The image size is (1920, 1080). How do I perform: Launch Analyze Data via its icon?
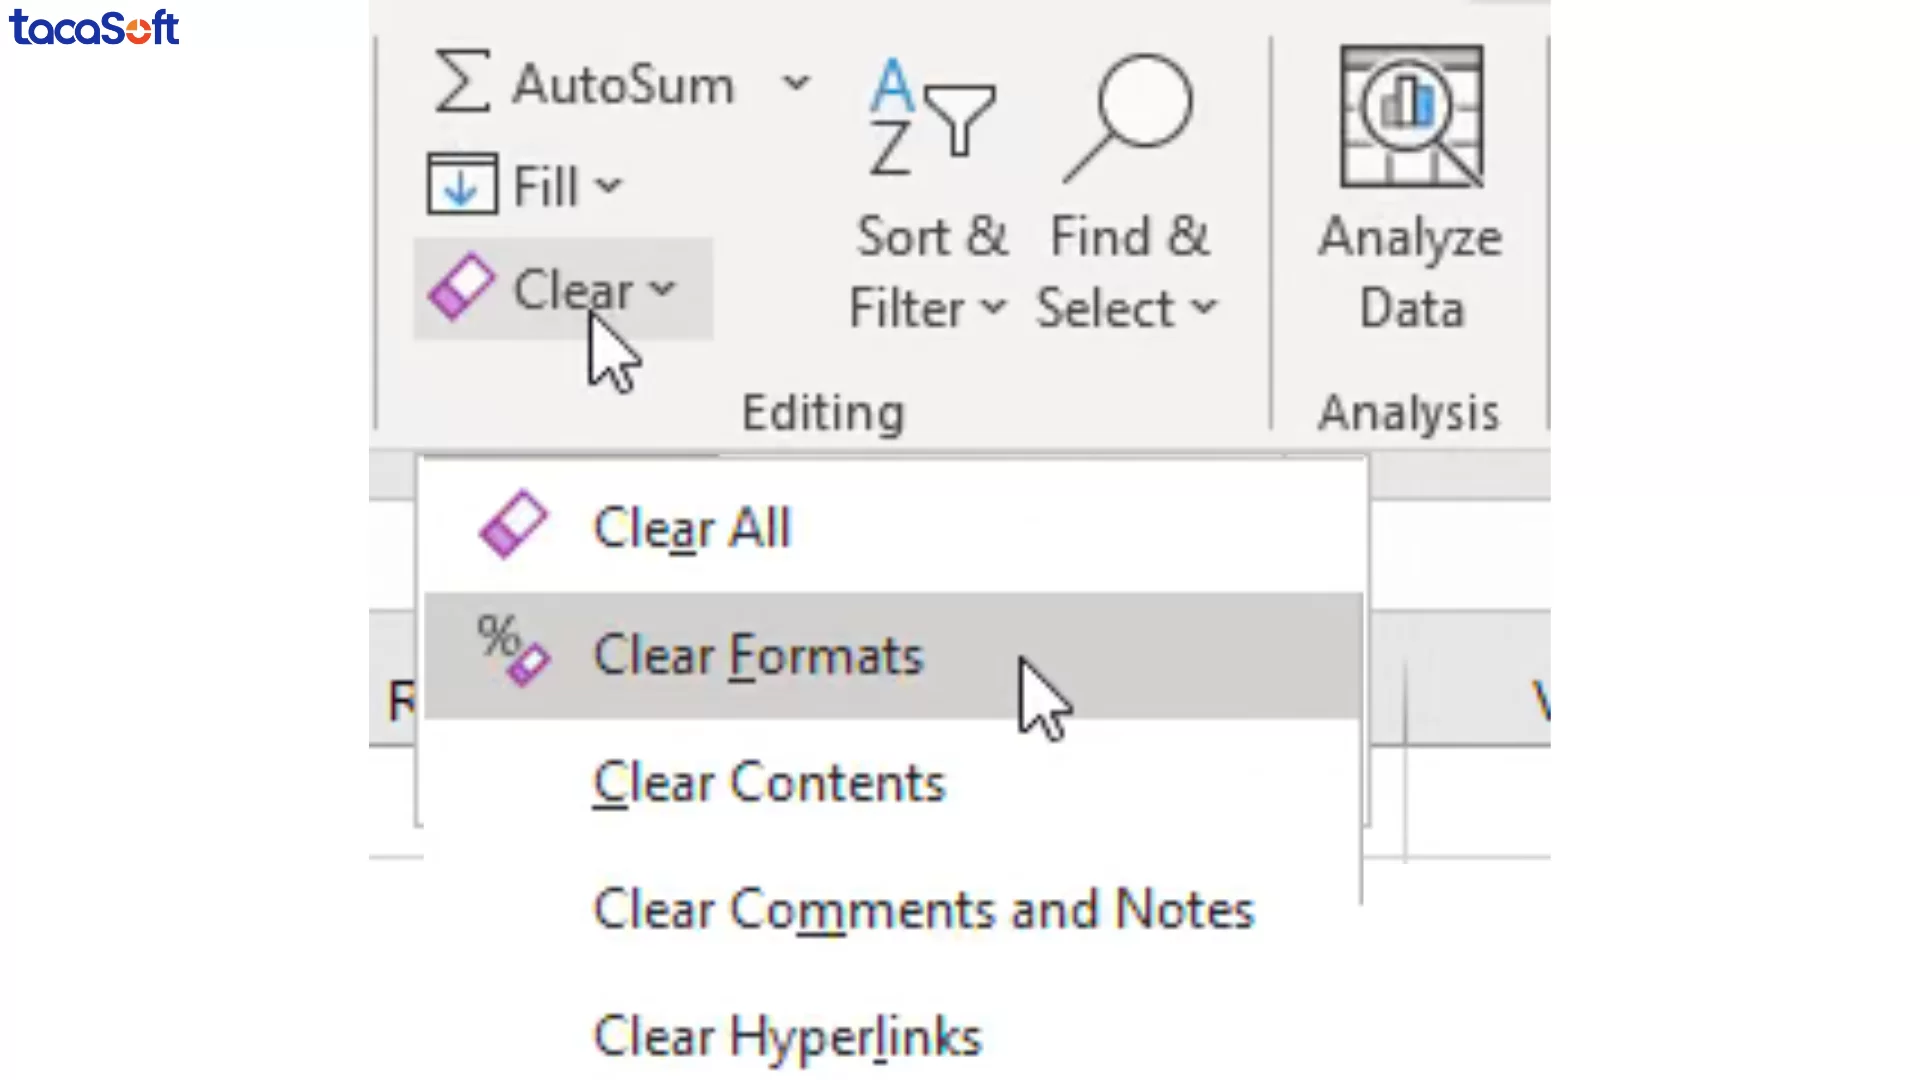pyautogui.click(x=1410, y=115)
